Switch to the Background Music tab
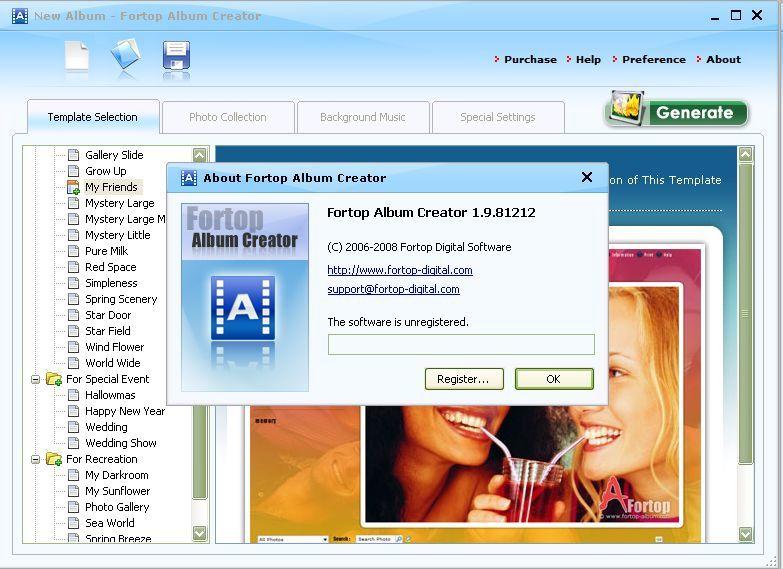Screen dimensions: 783x569 (363, 117)
